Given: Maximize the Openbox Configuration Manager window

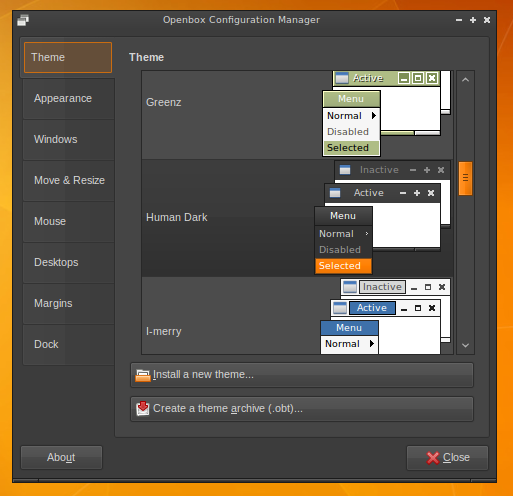Looking at the screenshot, I should pyautogui.click(x=473, y=20).
